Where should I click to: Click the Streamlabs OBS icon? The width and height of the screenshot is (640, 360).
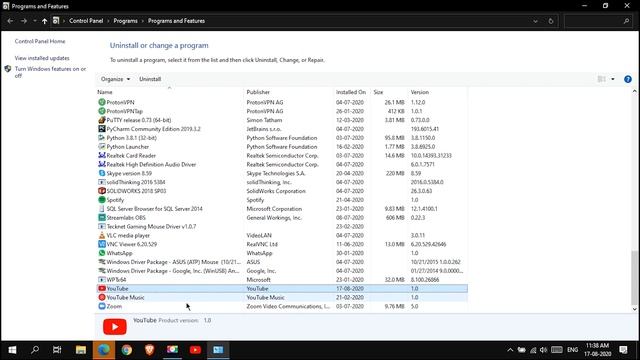click(x=102, y=218)
